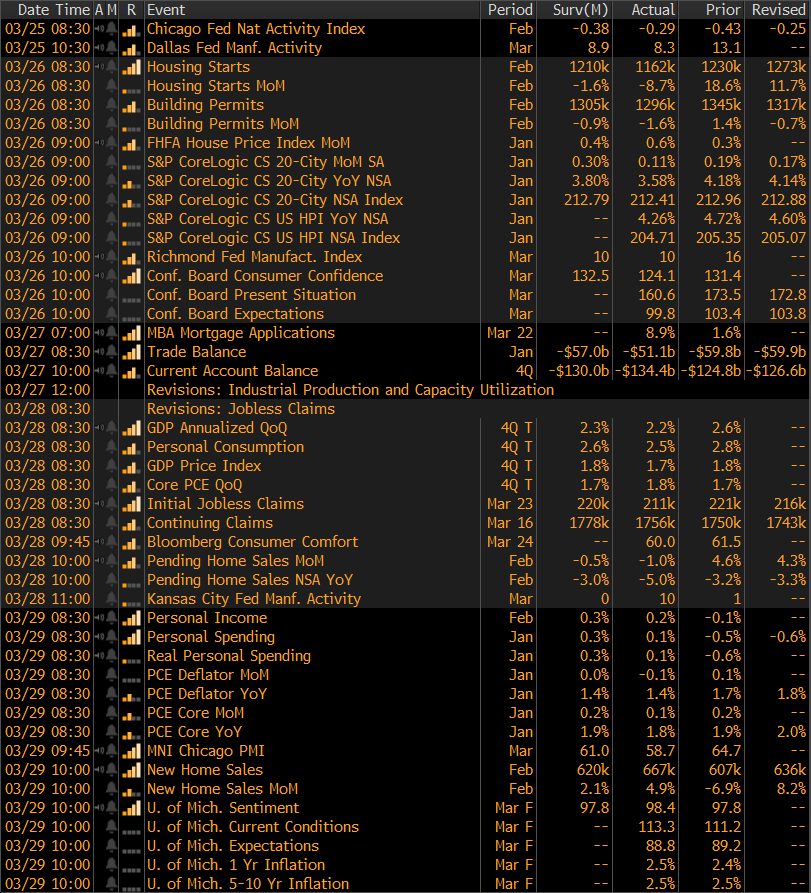Click relevance bars icon for Initial Jobless Claims

(x=130, y=504)
